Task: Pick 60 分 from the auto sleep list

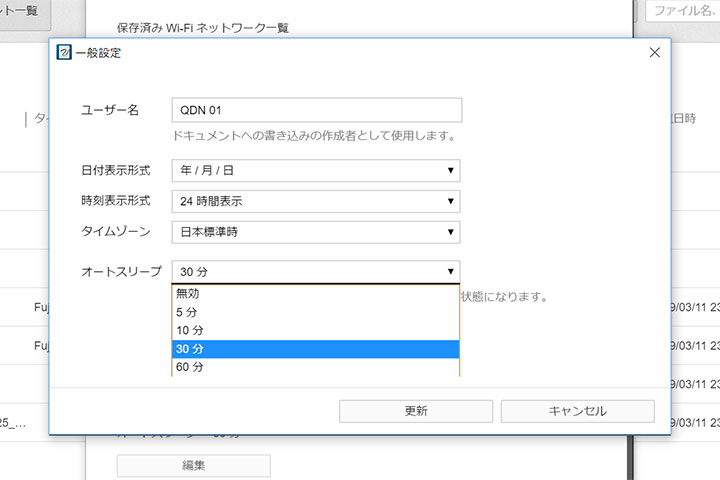Action: pos(316,367)
